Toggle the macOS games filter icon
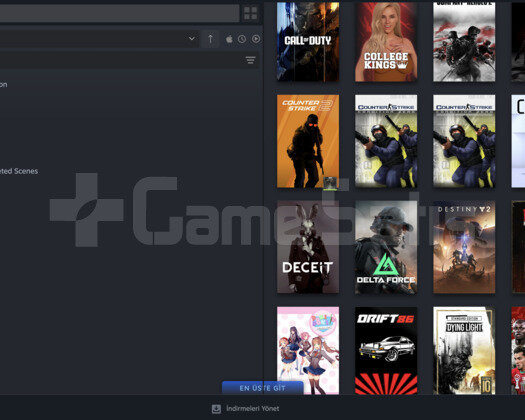This screenshot has height=420, width=525. coord(229,39)
